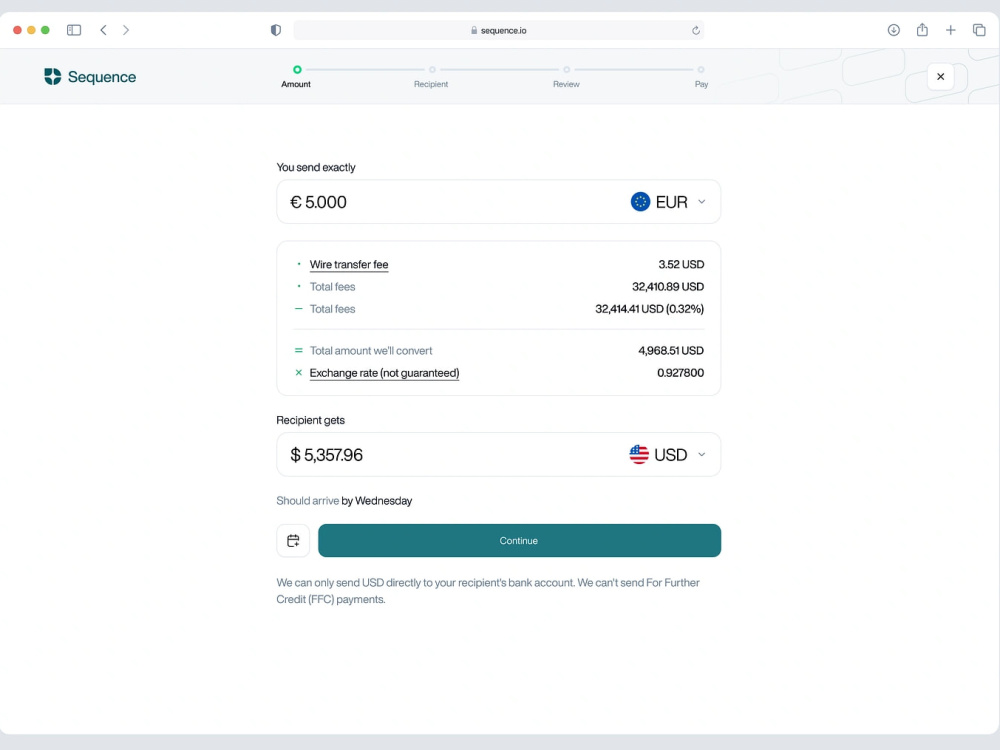Click the sequence.io address bar
The width and height of the screenshot is (1000, 750).
499,30
